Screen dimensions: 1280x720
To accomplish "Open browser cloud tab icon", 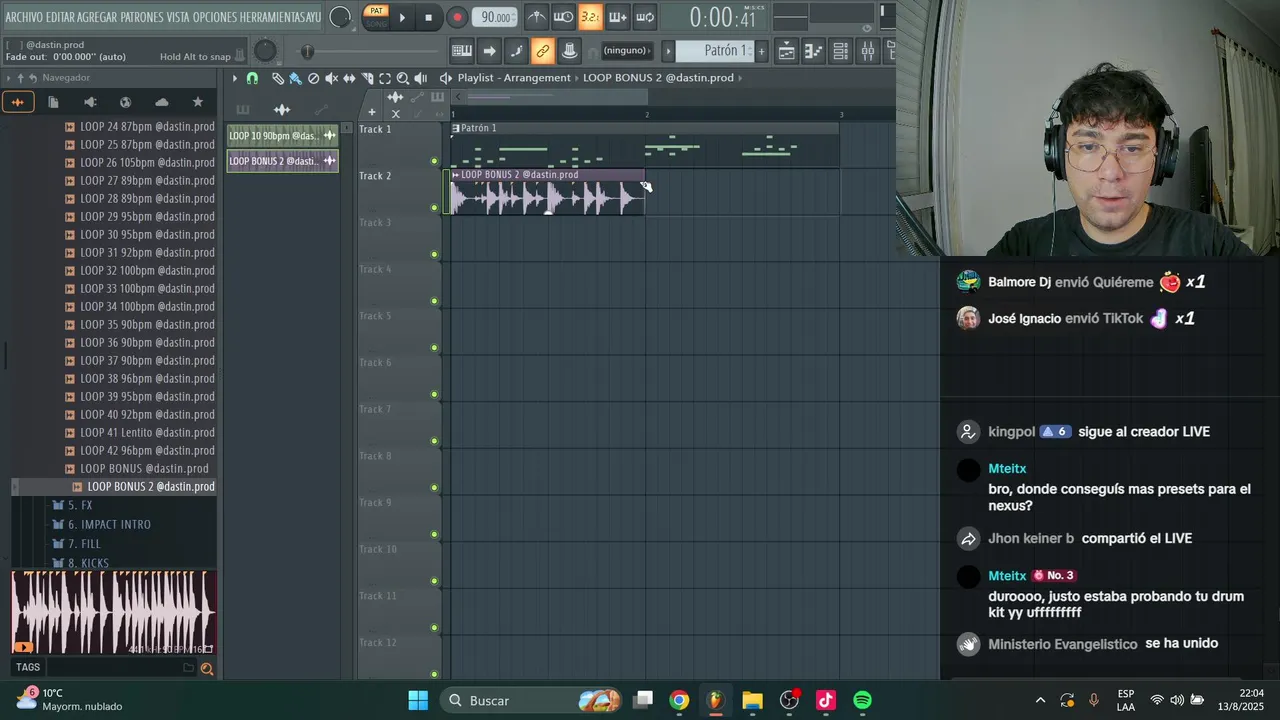I will click(x=161, y=102).
